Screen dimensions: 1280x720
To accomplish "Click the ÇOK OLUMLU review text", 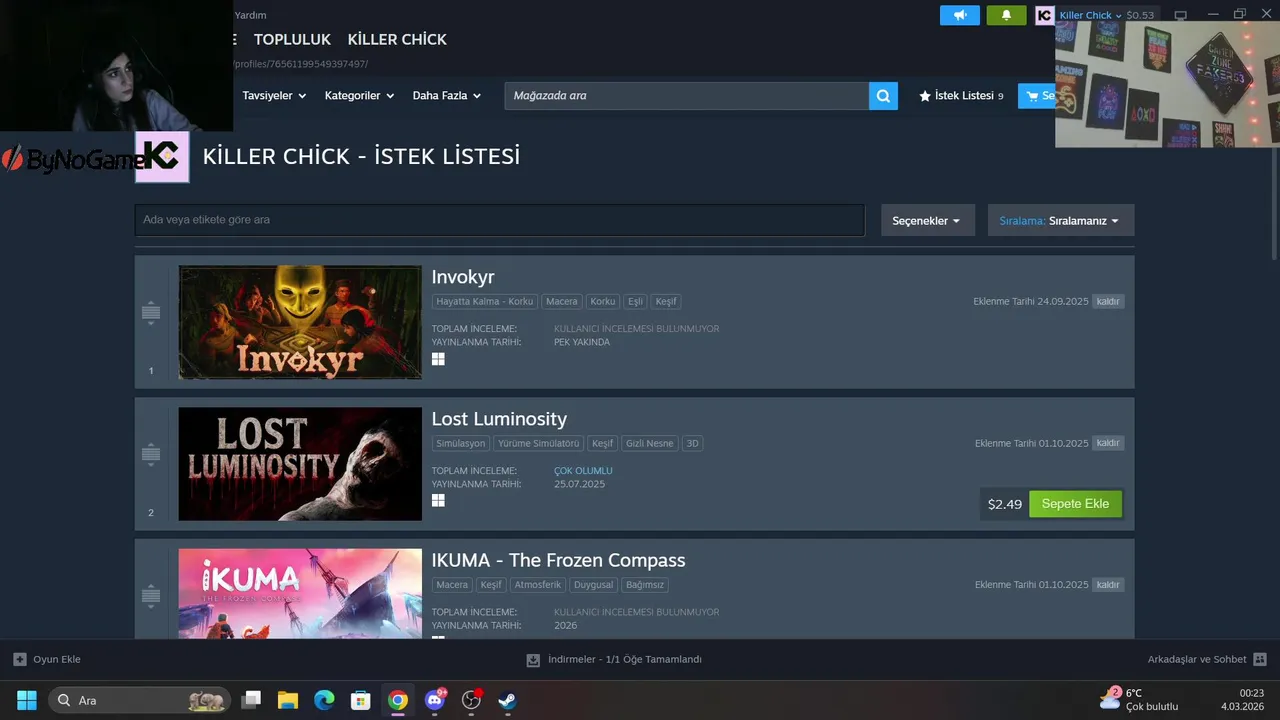I will point(583,471).
